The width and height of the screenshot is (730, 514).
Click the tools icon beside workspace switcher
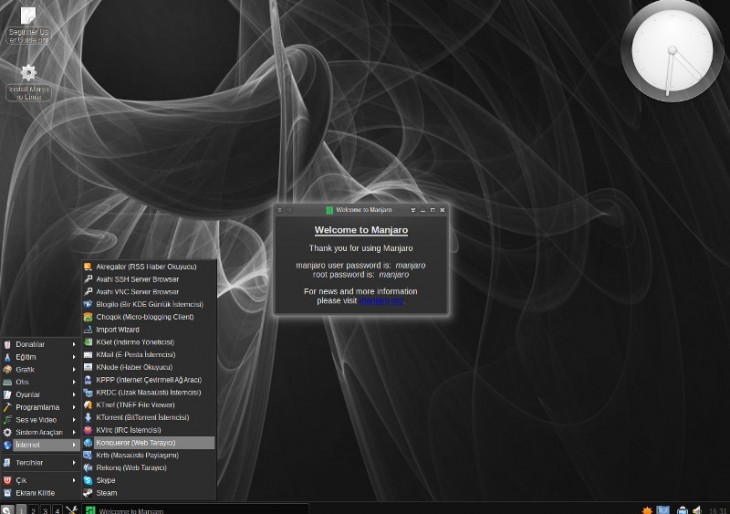tap(71, 510)
